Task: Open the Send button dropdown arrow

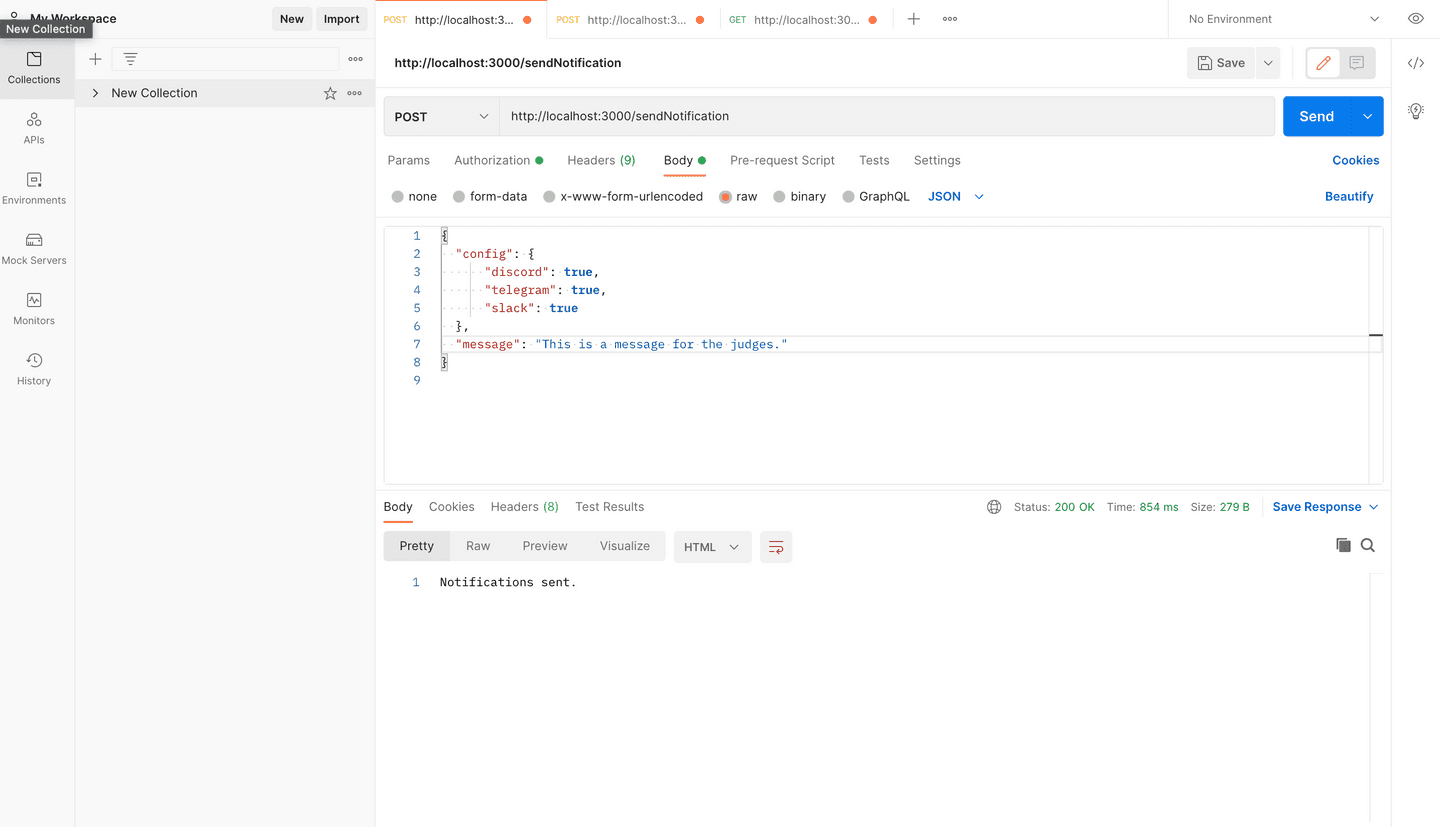Action: [x=1367, y=116]
